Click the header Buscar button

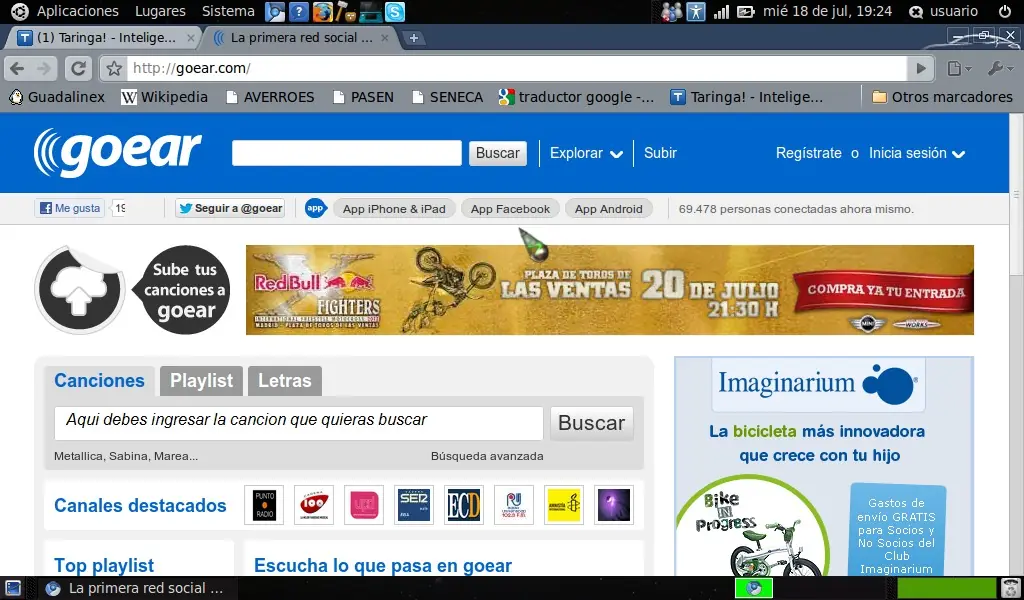coord(498,153)
